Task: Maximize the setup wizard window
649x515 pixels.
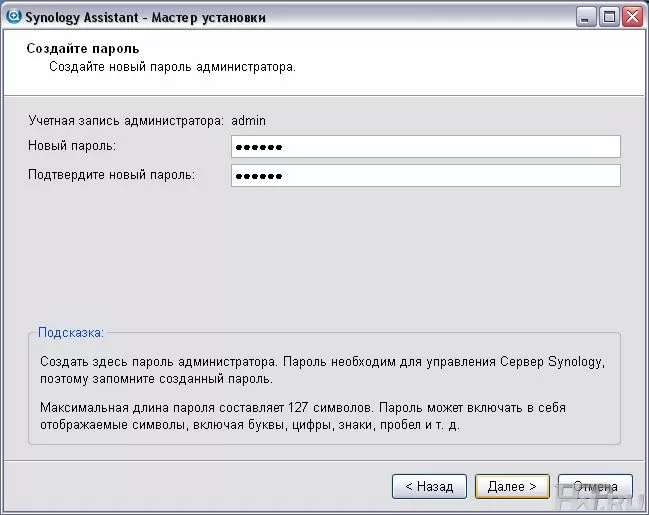Action: point(609,17)
